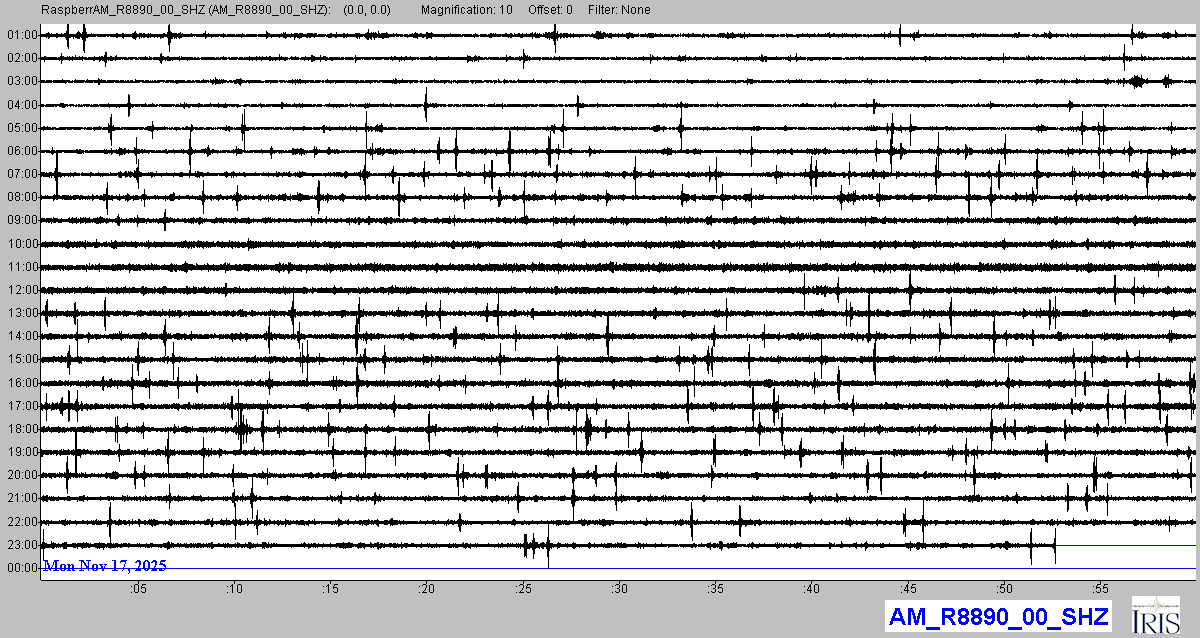Select the 01:00 hour row label
The width and height of the screenshot is (1200, 638).
(21, 35)
